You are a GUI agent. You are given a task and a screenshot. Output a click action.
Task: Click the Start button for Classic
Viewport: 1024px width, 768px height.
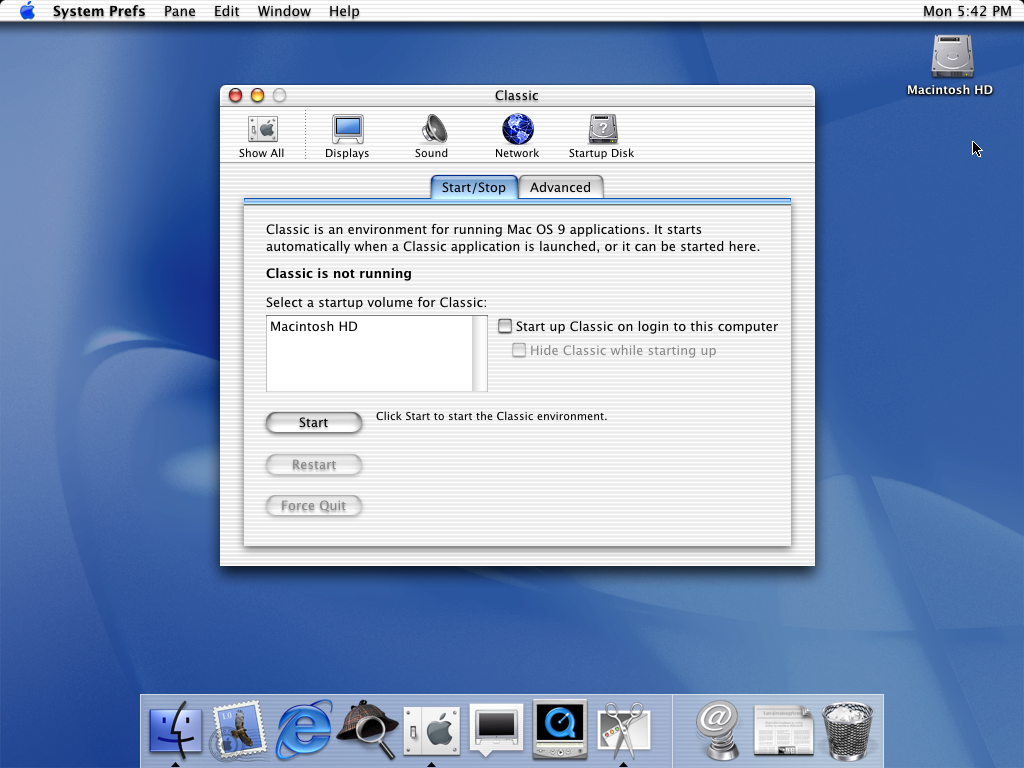coord(313,423)
